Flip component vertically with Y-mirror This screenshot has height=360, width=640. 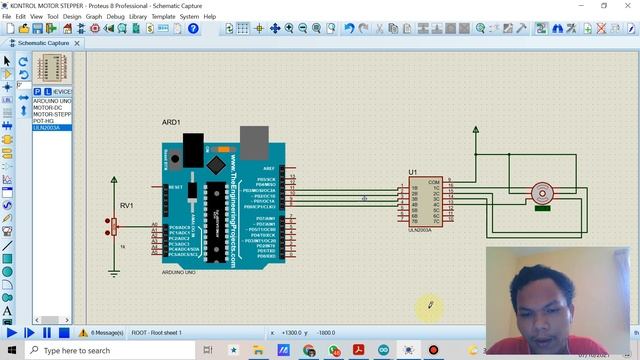(23, 111)
